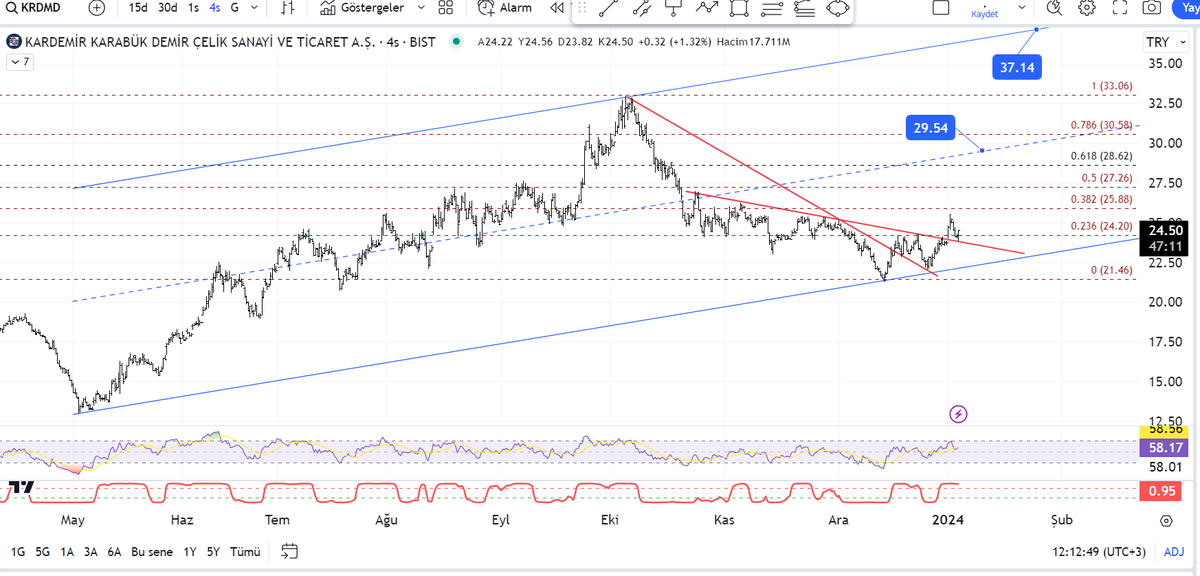Screen dimensions: 1200x576
Task: Open the time axis settings target icon
Action: [1166, 521]
